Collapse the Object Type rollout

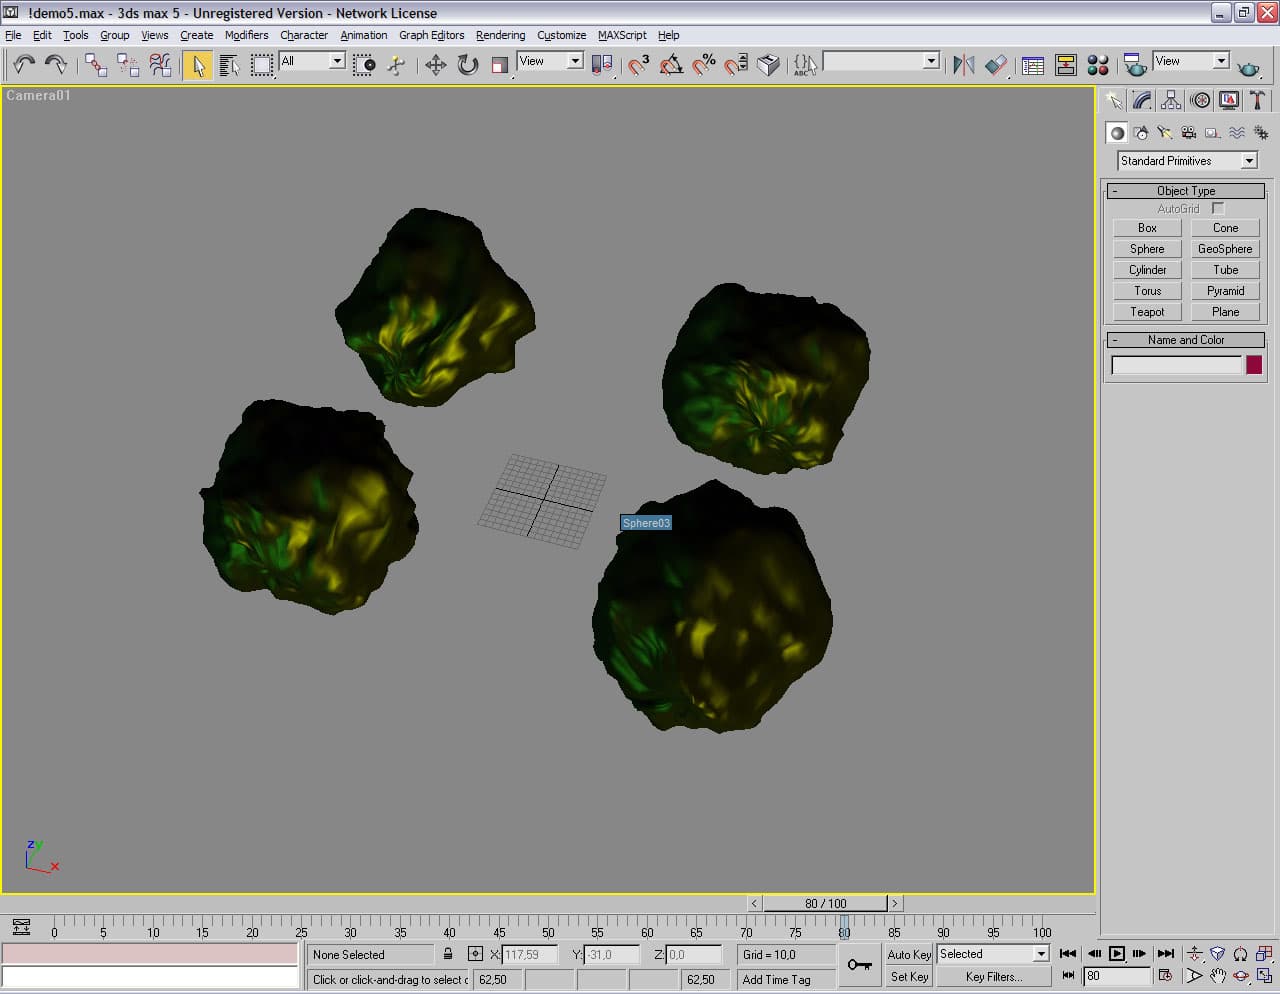click(x=1186, y=190)
